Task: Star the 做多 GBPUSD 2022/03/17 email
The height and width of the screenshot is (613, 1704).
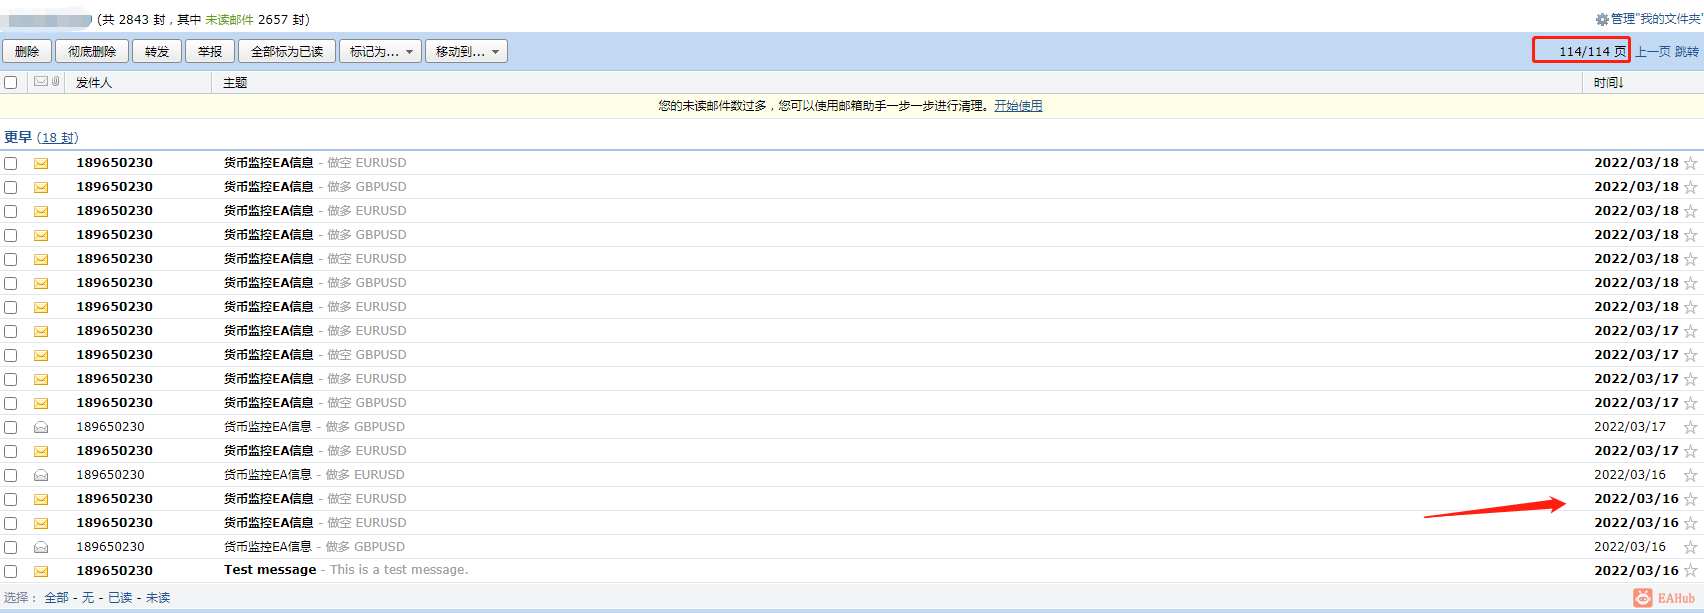Action: click(x=1691, y=427)
